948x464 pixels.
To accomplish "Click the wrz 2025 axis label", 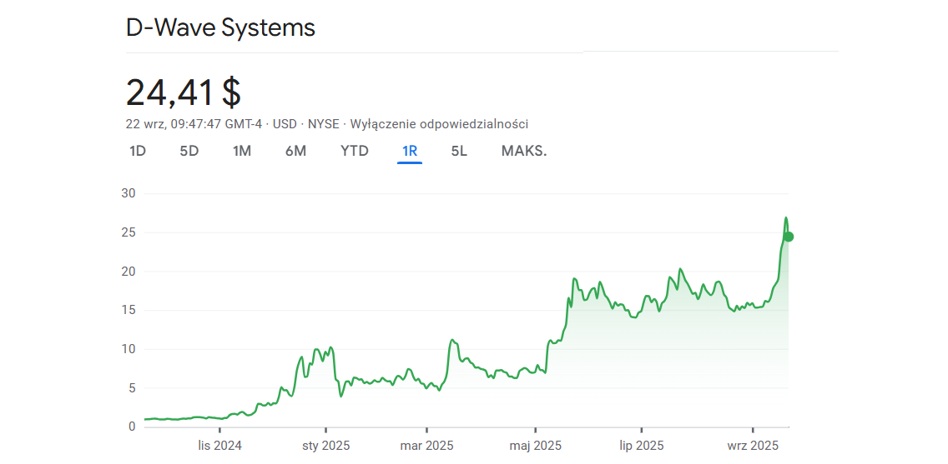I will (753, 446).
